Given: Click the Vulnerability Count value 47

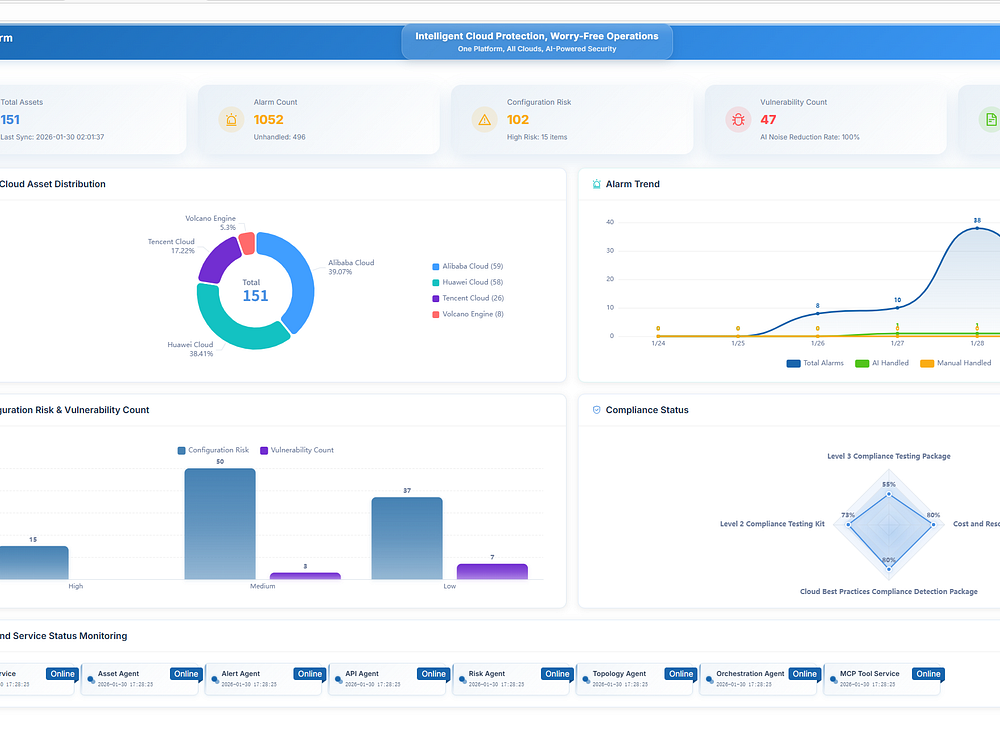Looking at the screenshot, I should (x=768, y=120).
